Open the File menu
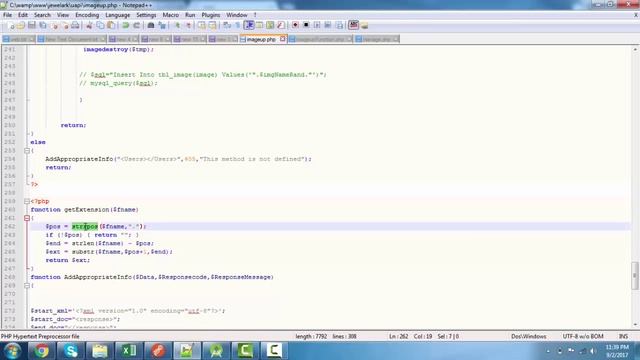Image resolution: width=640 pixels, height=360 pixels. point(7,15)
